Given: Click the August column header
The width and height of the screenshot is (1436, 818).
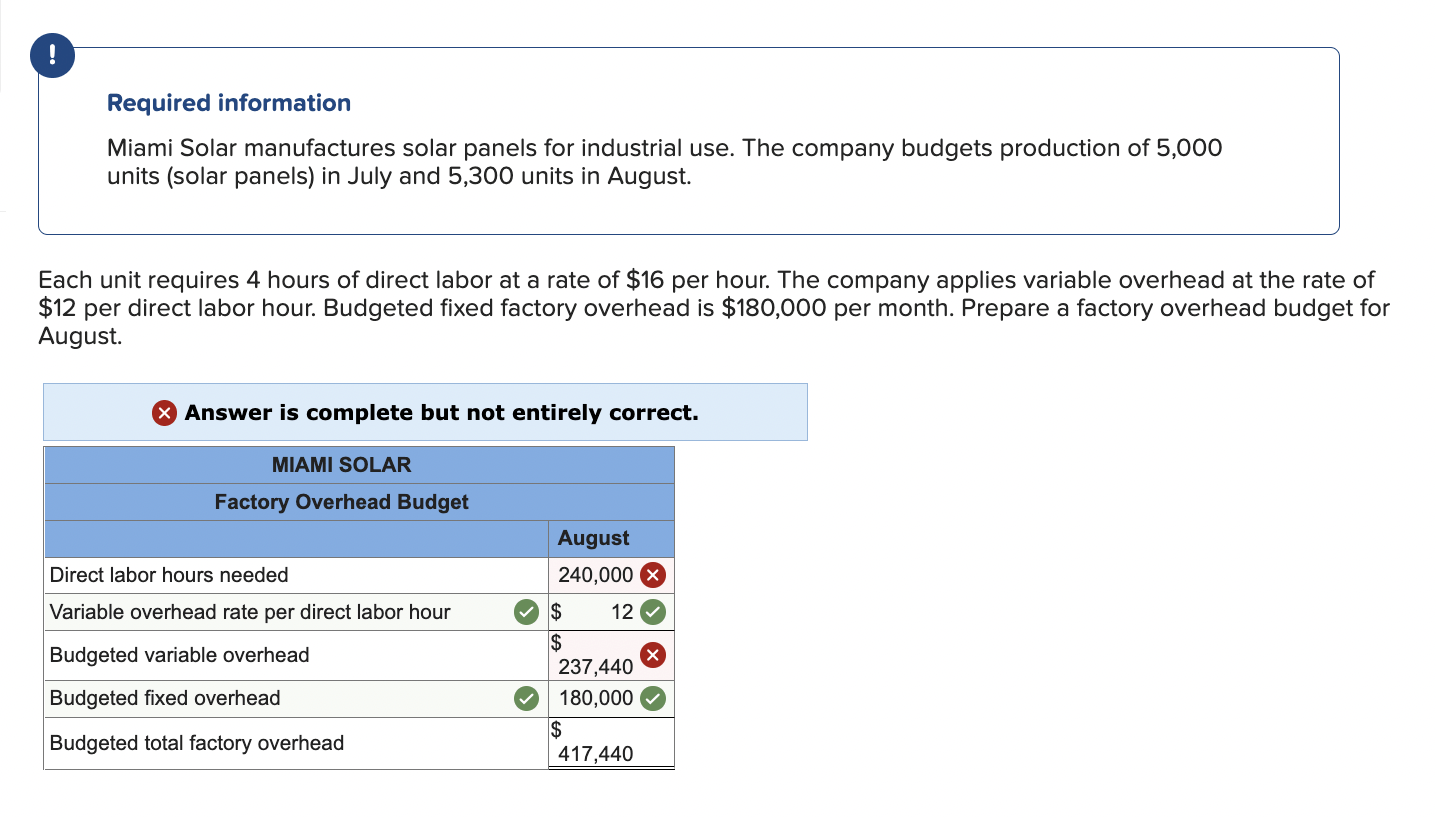Looking at the screenshot, I should coord(594,538).
